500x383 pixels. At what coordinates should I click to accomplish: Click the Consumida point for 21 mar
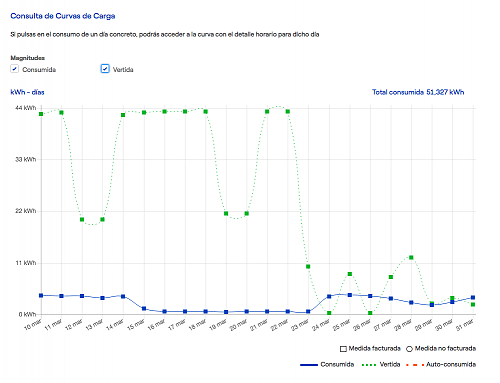coord(267,311)
